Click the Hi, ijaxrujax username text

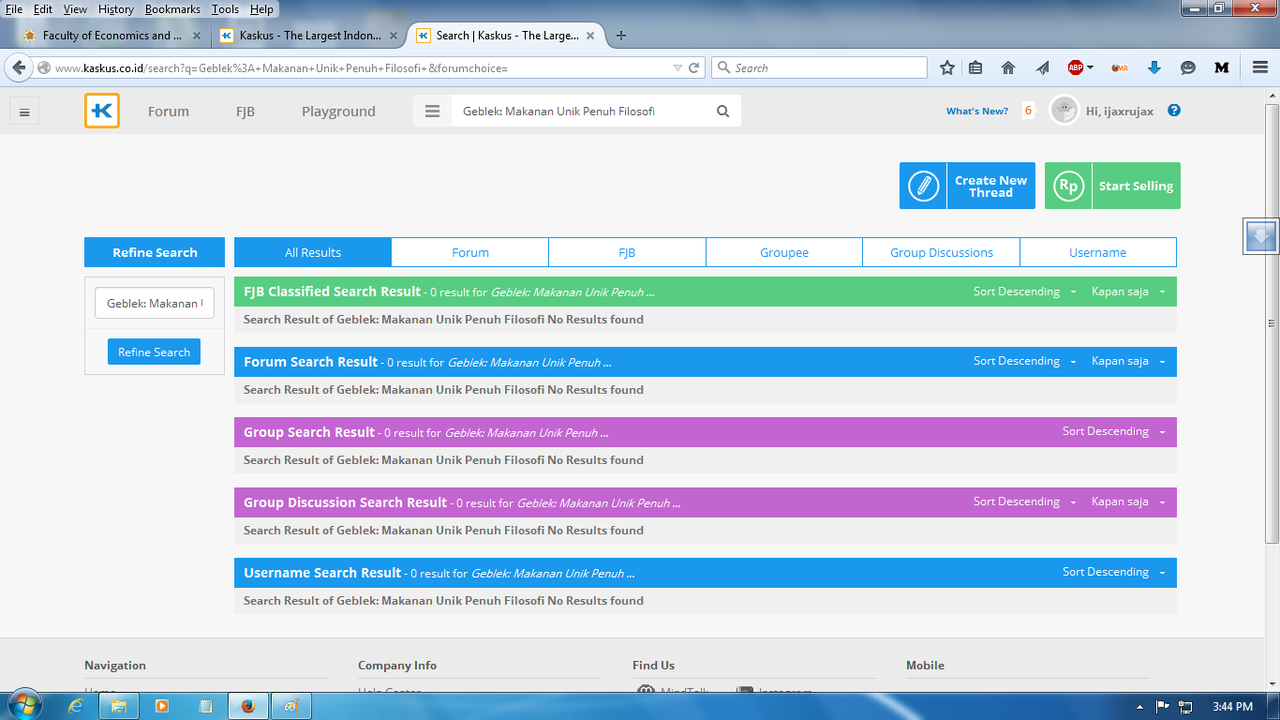tap(1119, 111)
